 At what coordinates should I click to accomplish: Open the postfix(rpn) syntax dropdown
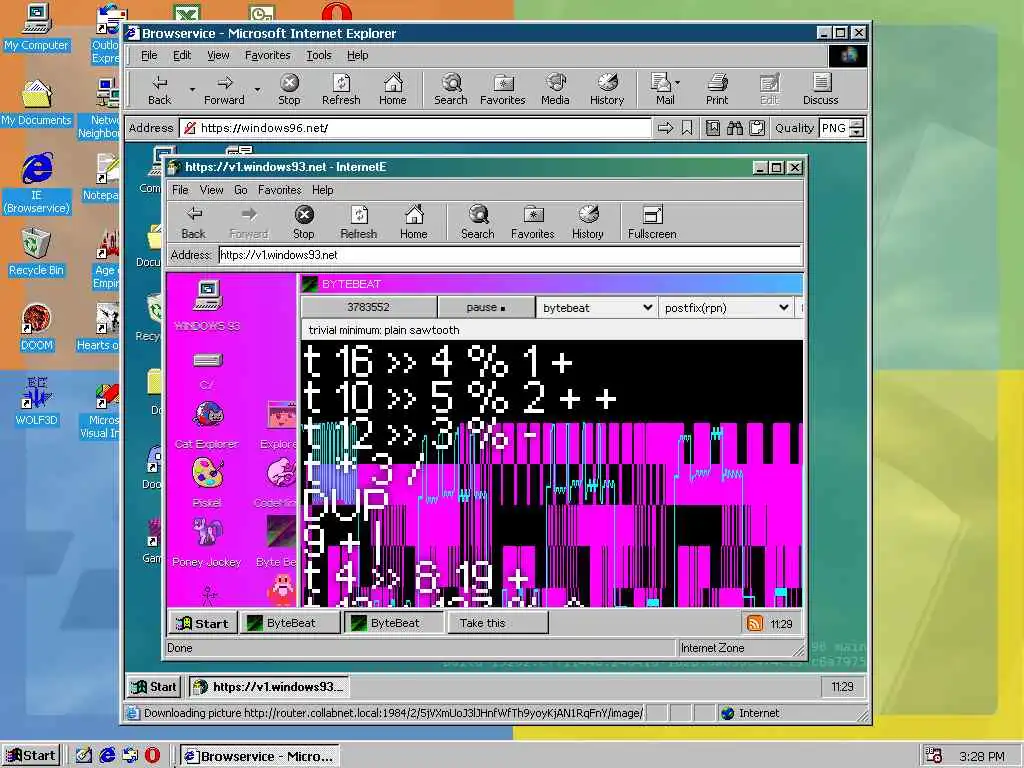pyautogui.click(x=726, y=308)
